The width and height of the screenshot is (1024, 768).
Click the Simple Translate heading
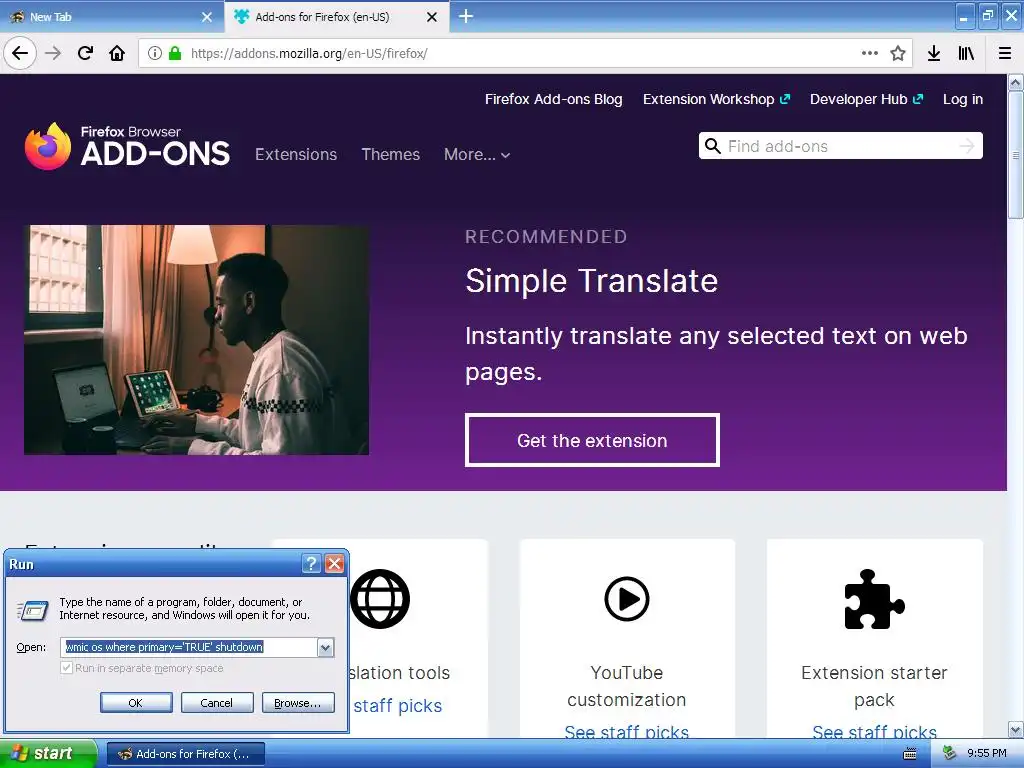(592, 281)
